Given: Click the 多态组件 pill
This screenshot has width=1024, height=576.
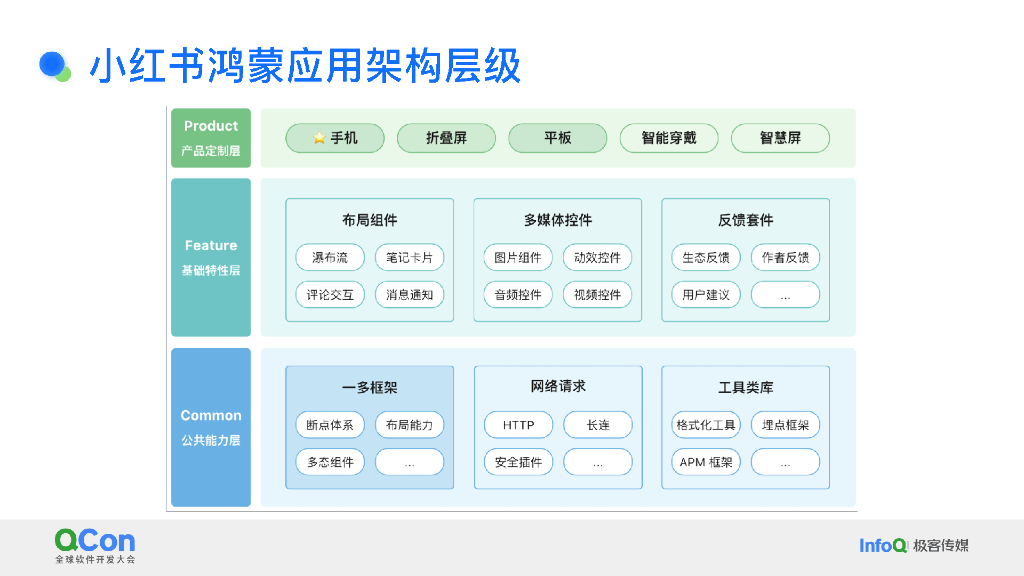Looking at the screenshot, I should [x=330, y=462].
